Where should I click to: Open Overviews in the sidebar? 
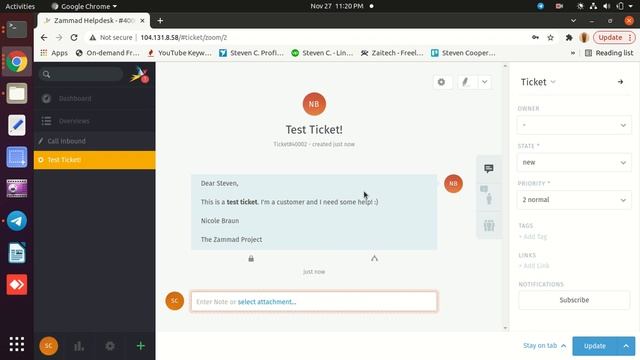click(x=94, y=121)
